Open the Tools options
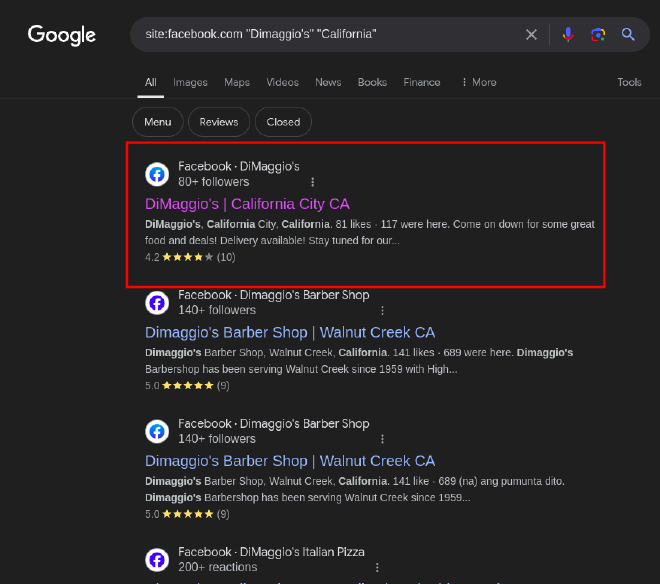660x584 pixels. coord(629,82)
